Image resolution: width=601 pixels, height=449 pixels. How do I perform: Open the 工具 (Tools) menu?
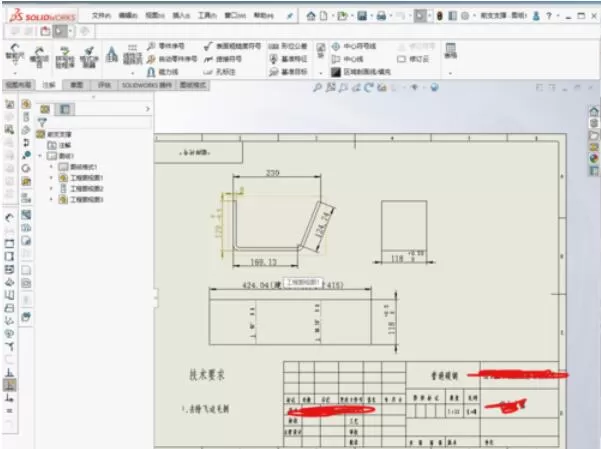pos(207,16)
